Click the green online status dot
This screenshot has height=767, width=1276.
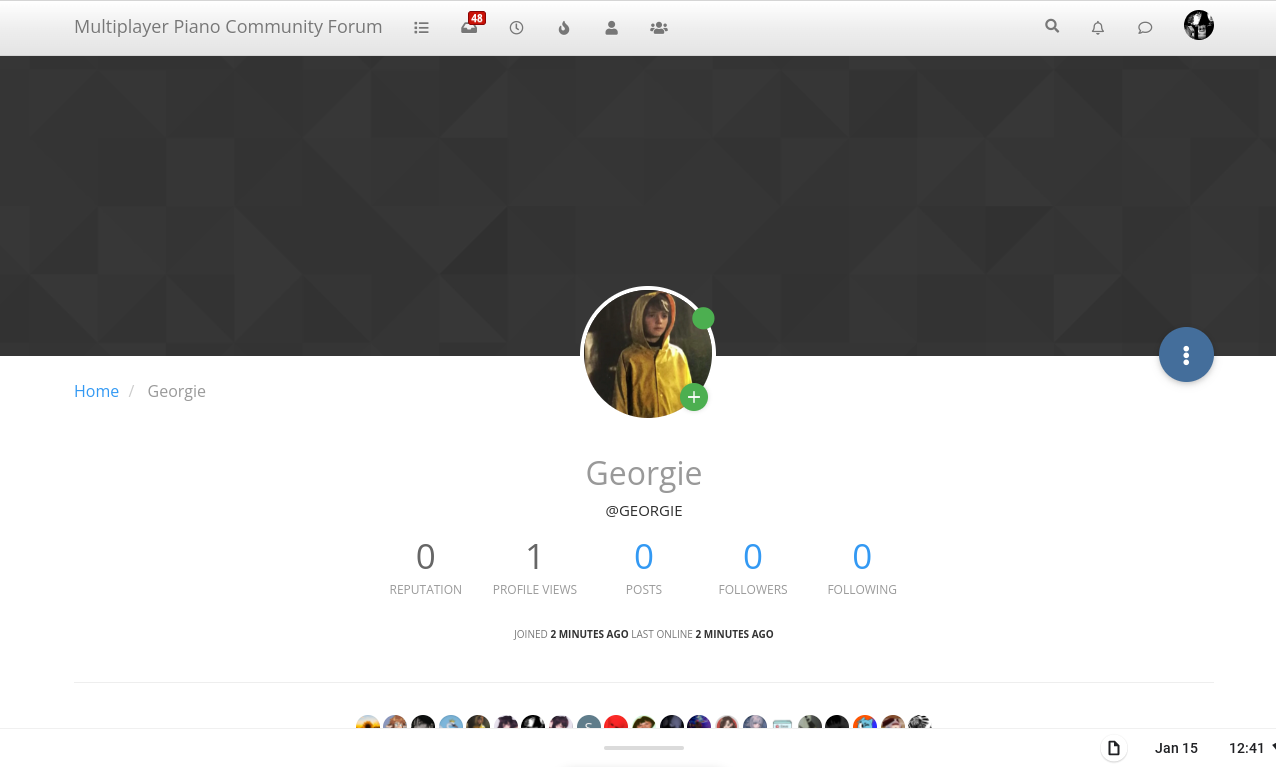pyautogui.click(x=703, y=318)
